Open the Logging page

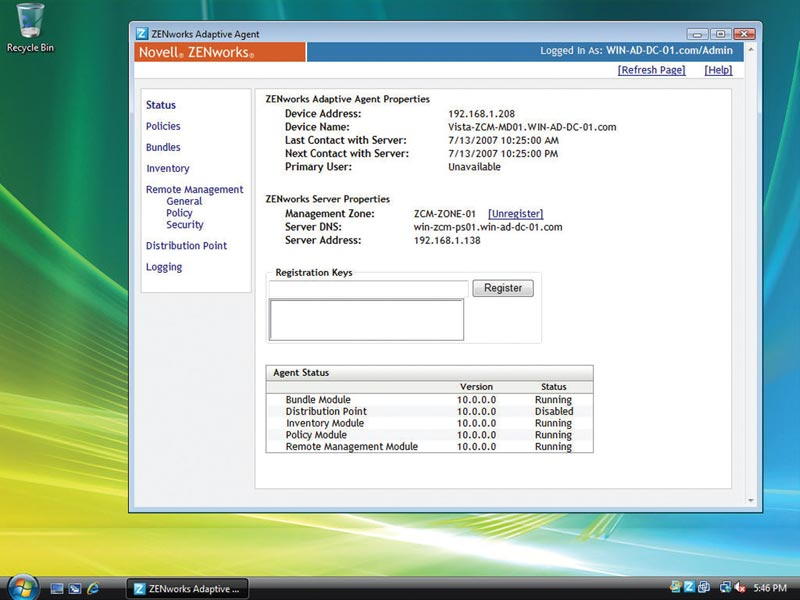(164, 267)
